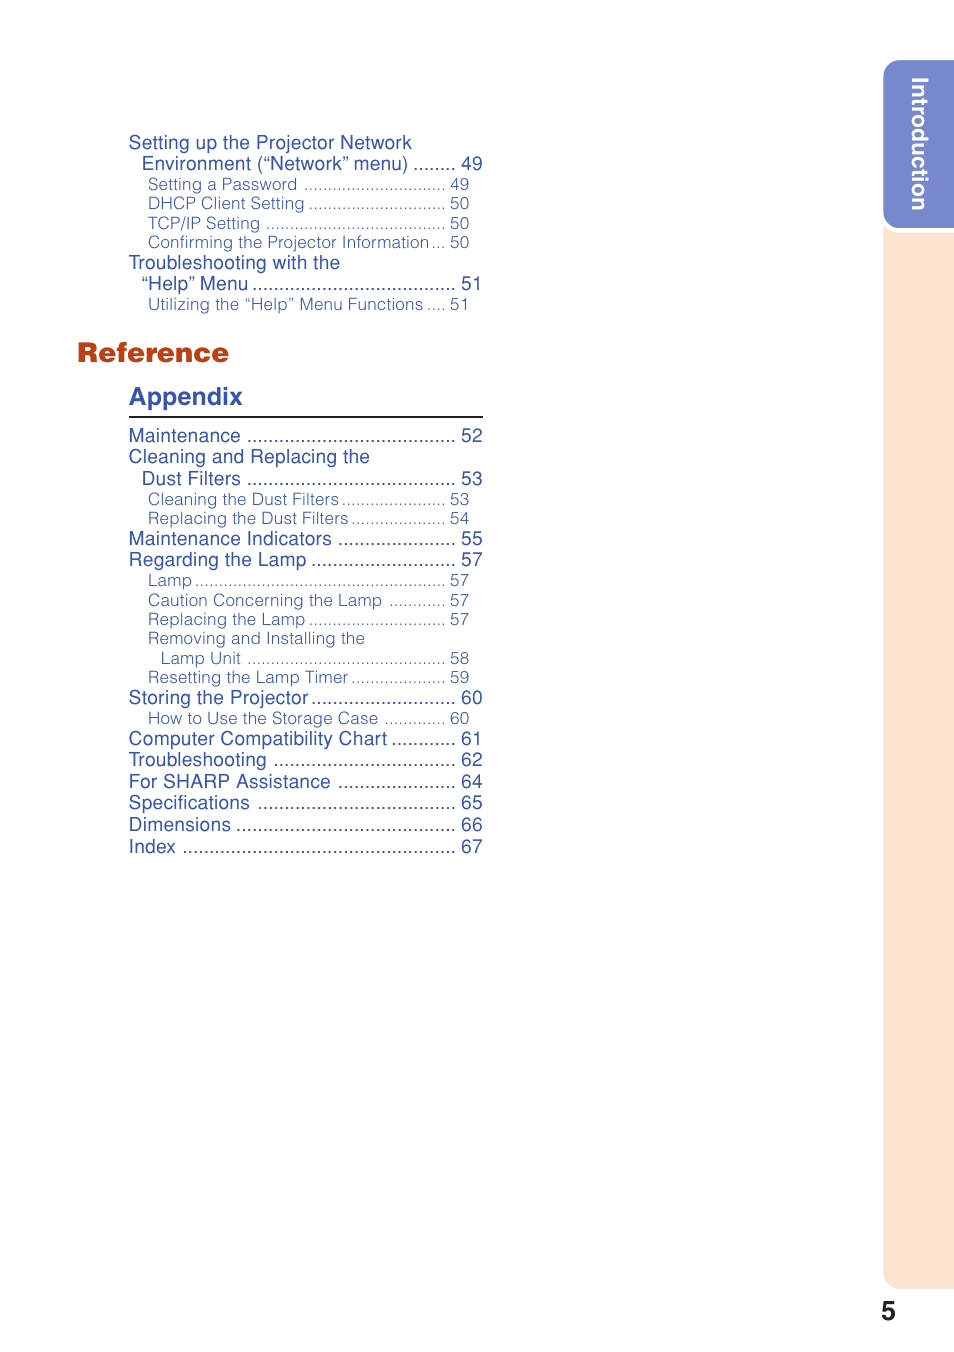Click How to Use the Storage Case
Viewport: 954px width, 1352px height.
pos(263,719)
